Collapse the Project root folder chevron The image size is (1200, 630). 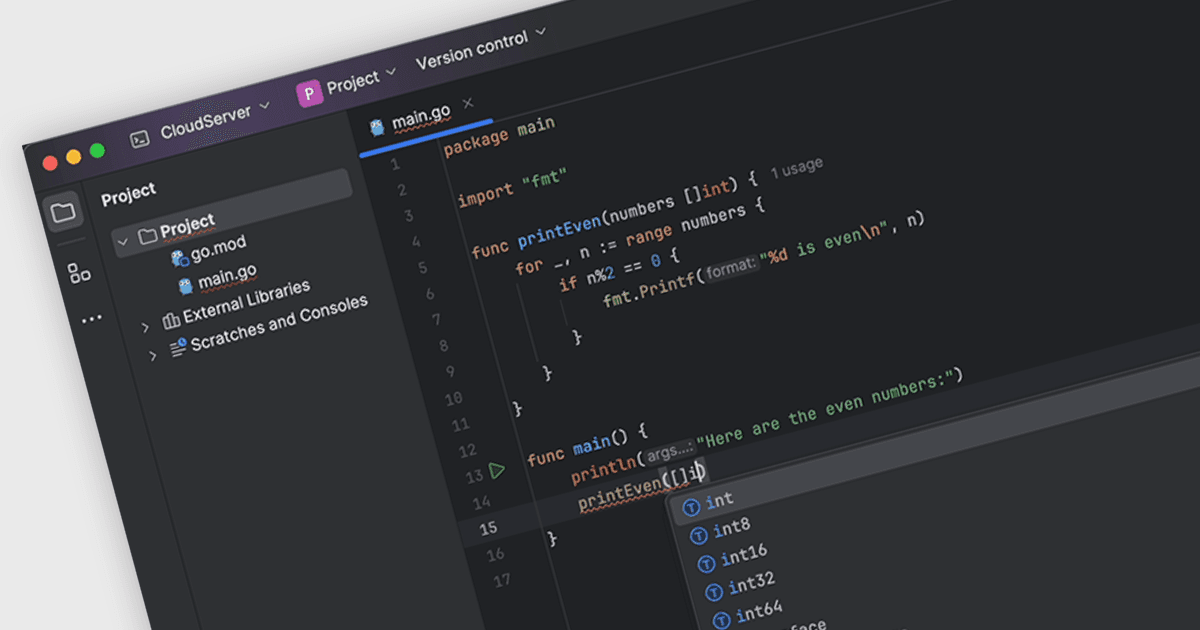point(123,241)
